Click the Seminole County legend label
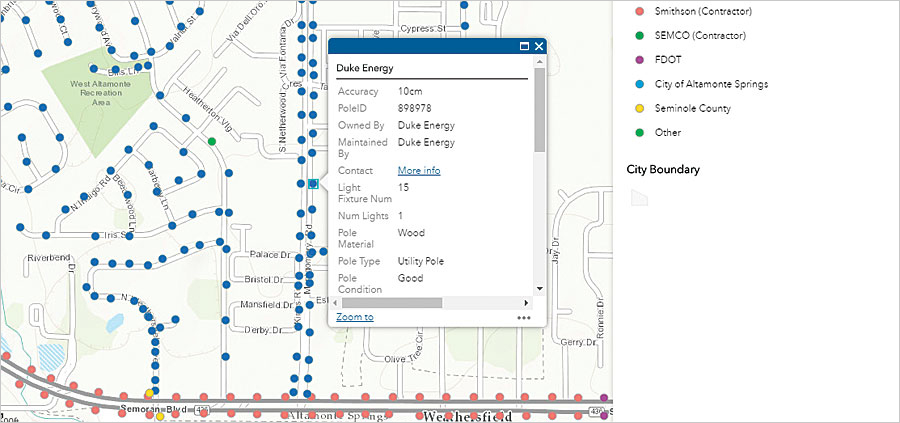 pyautogui.click(x=693, y=108)
